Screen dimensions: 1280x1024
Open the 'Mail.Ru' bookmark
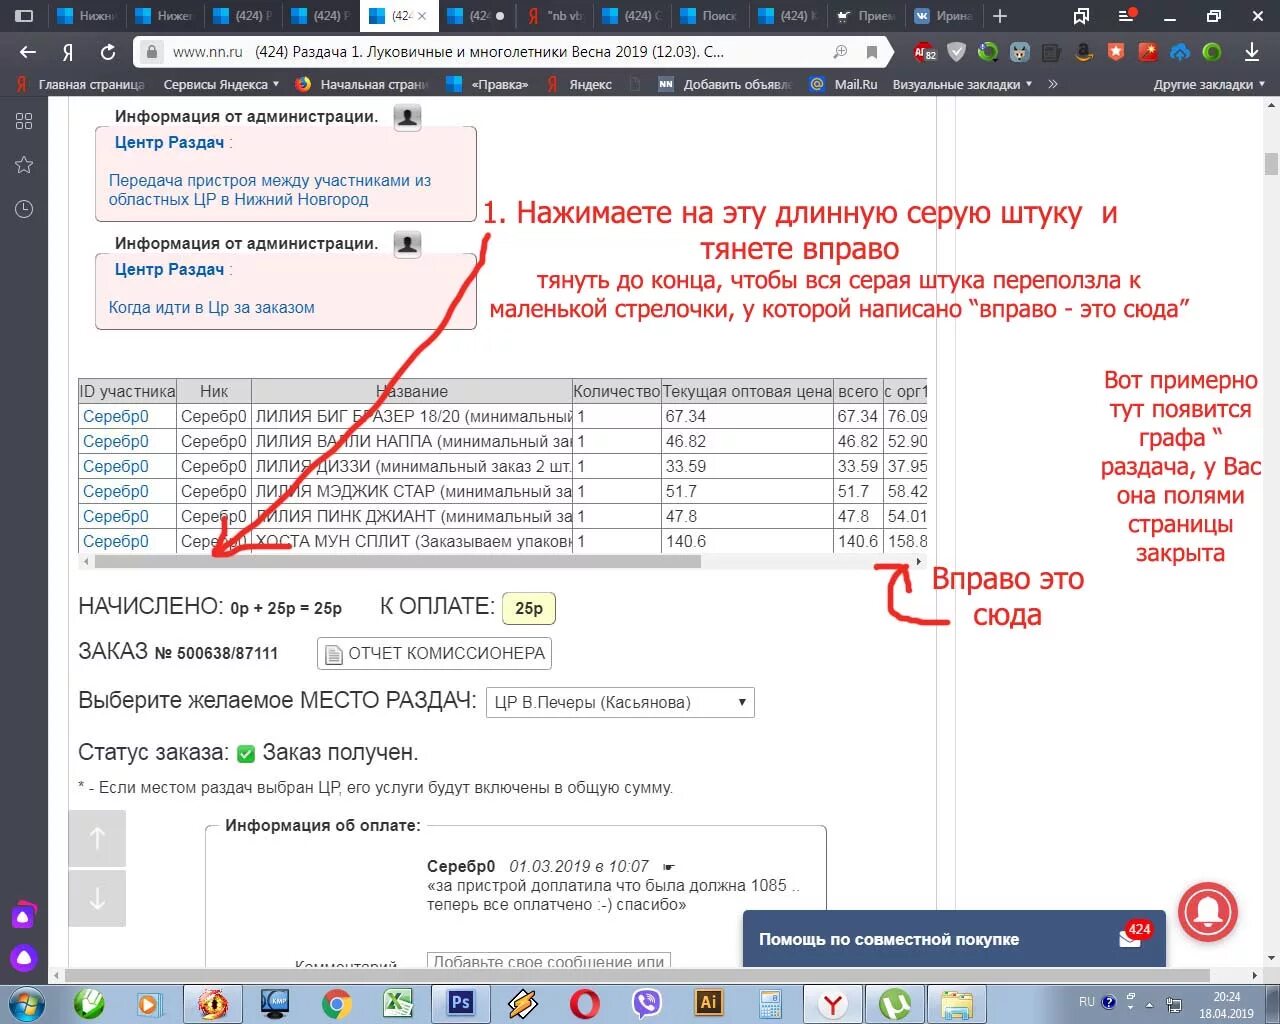coord(845,84)
